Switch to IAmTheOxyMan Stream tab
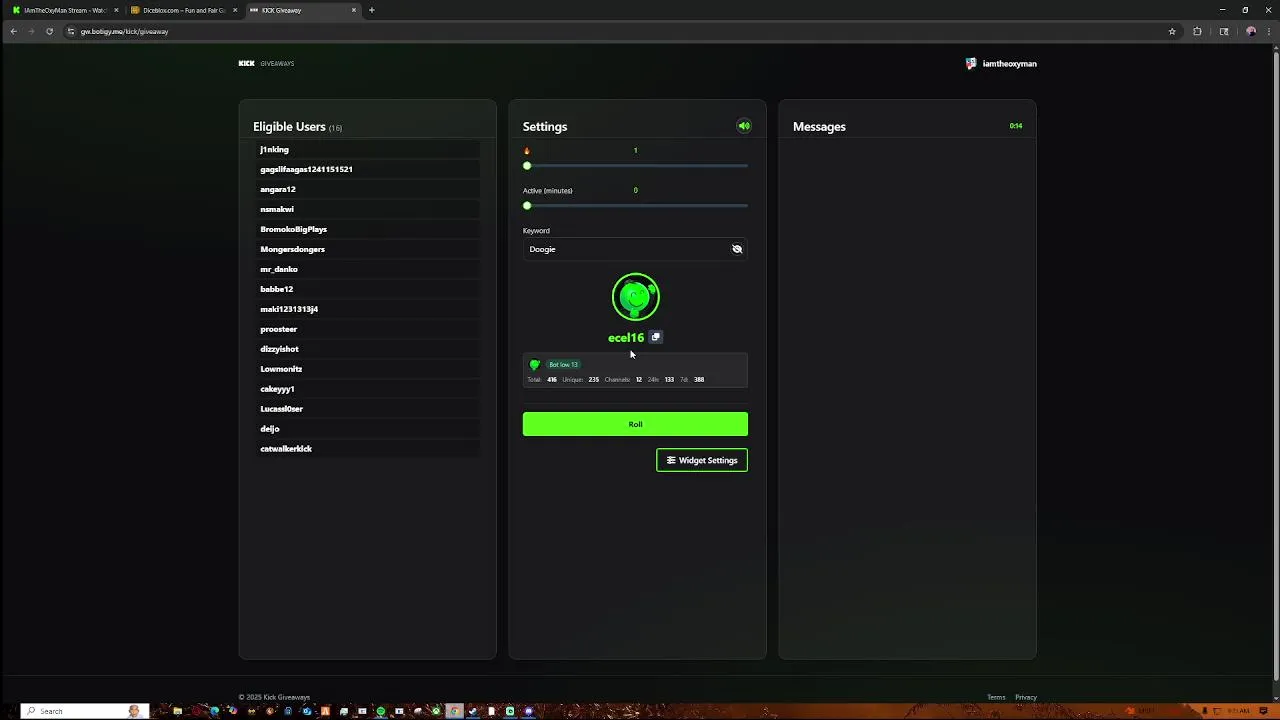The width and height of the screenshot is (1280, 720). tap(64, 10)
